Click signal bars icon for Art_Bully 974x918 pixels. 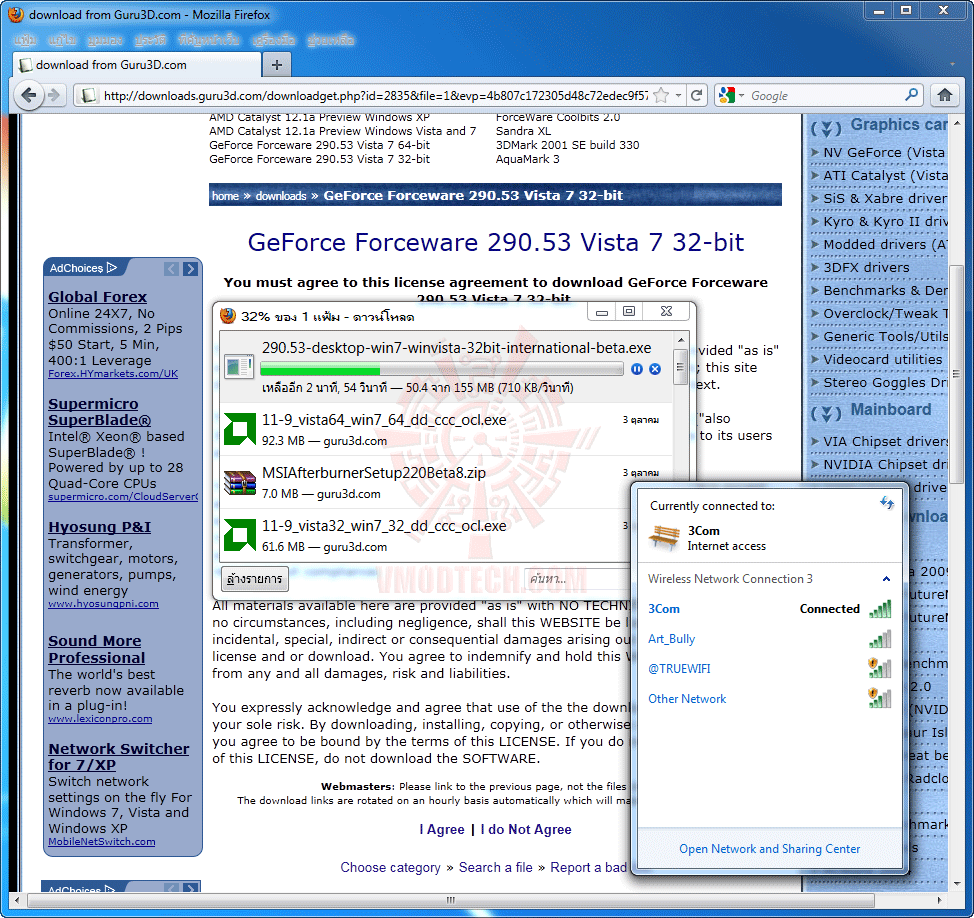click(x=880, y=639)
